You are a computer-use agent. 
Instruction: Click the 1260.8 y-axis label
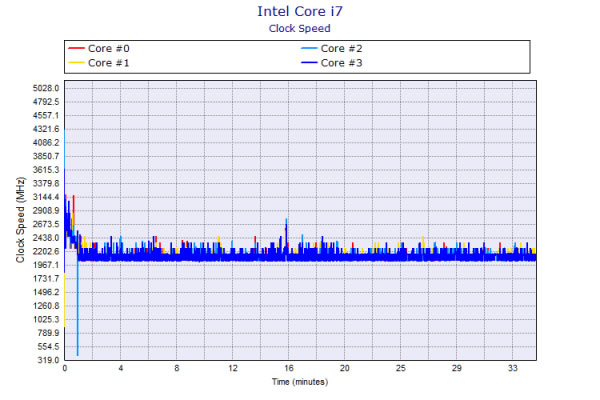(46, 306)
